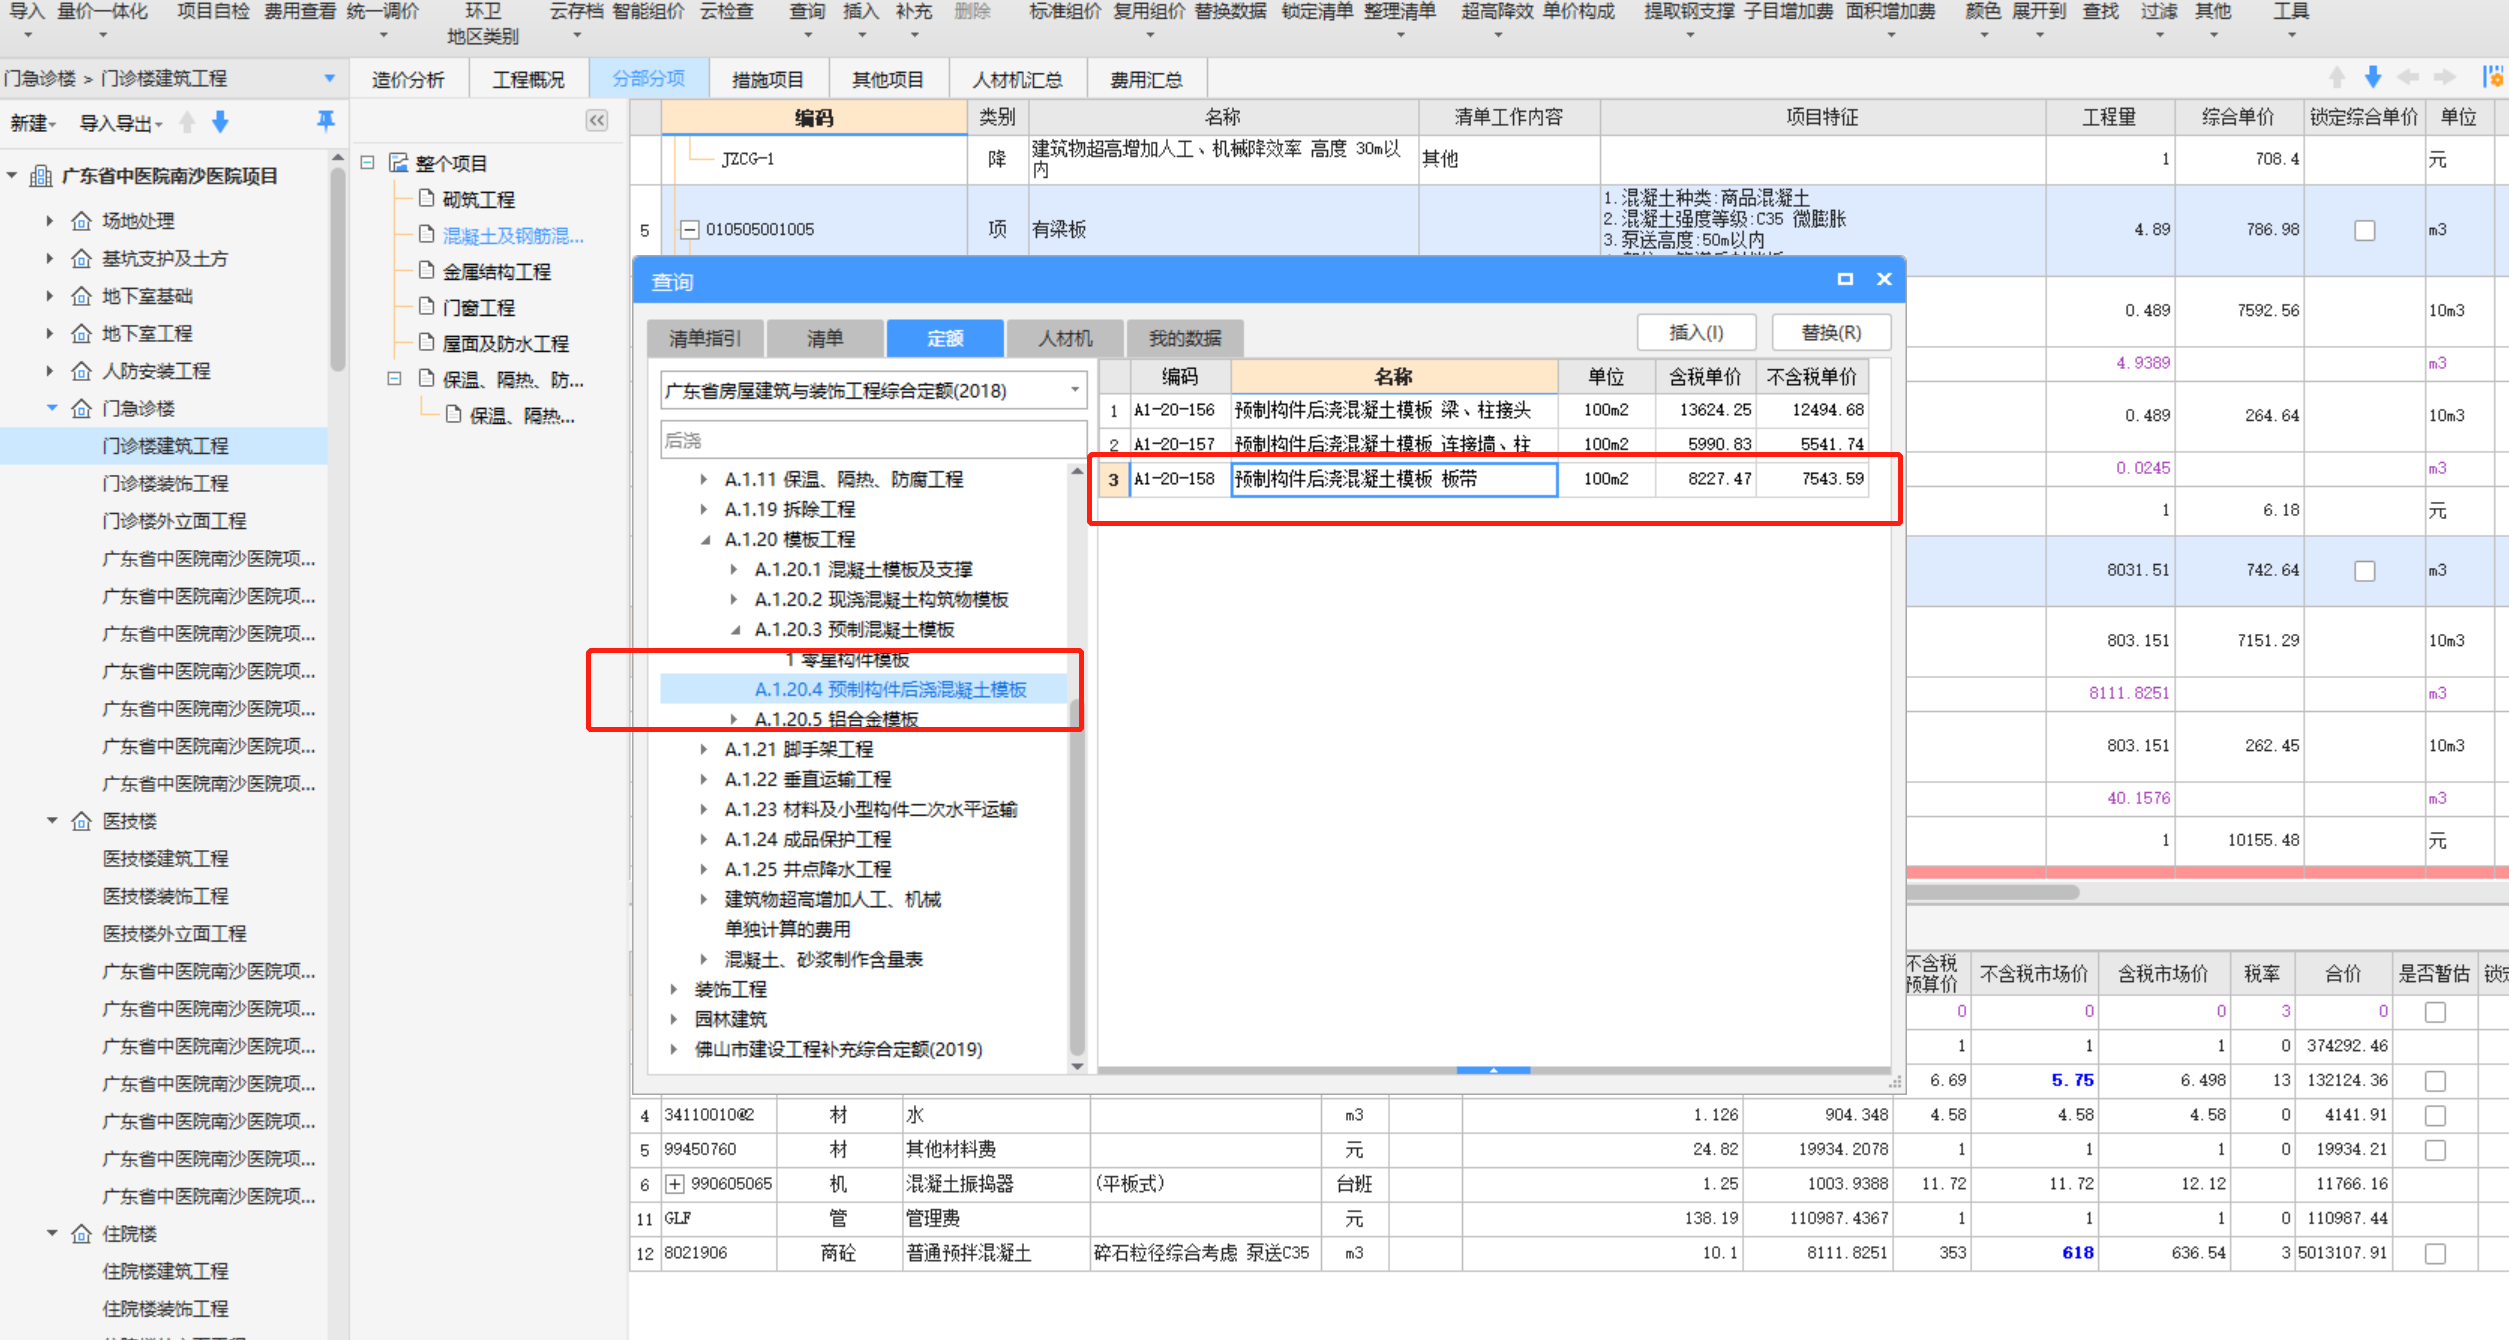The image size is (2509, 1340).
Task: Open the 广东省房屋建筑与装饰工程综合定额(2018) combo box
Action: coord(873,390)
